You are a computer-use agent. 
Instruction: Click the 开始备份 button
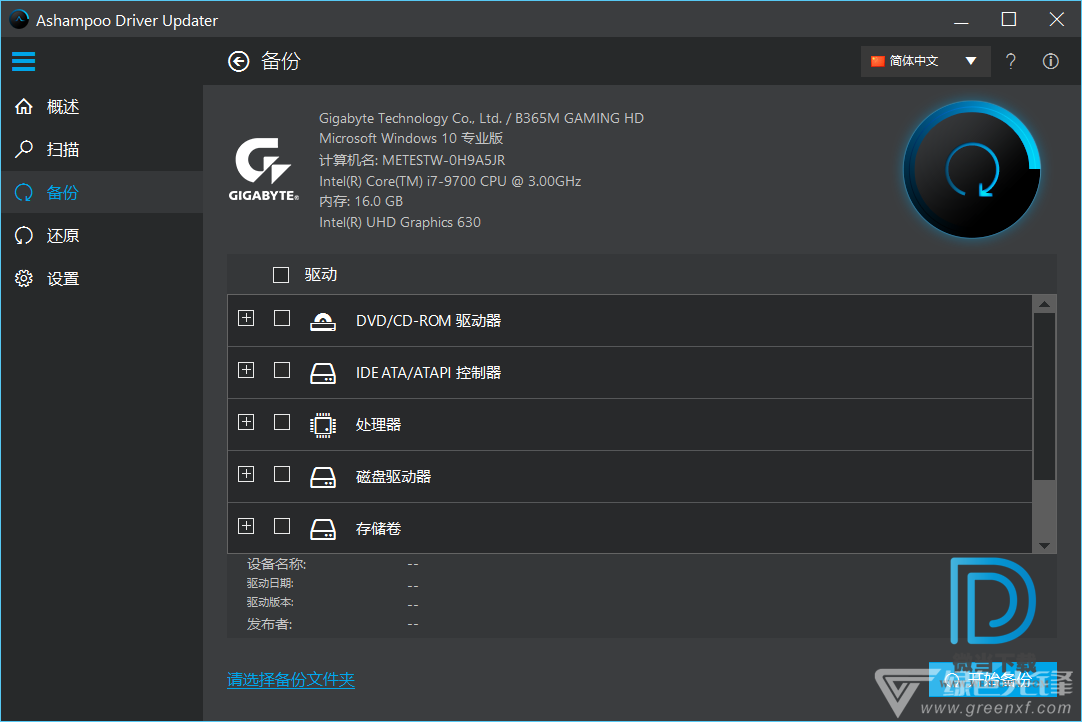993,679
